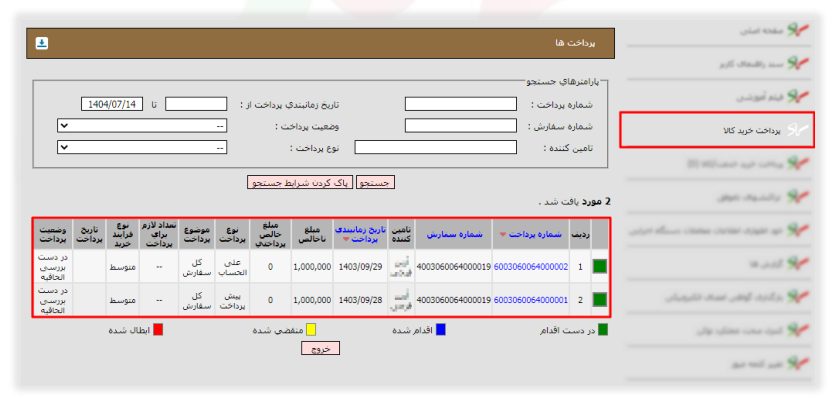The height and width of the screenshot is (405, 835).
Task: Open the وضعیت پرداخت dropdown
Action: click(142, 126)
